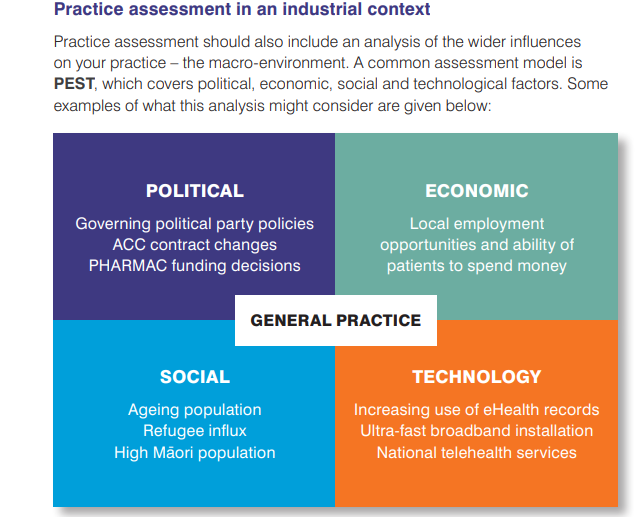
Task: Click "National telehealth services" text
Action: pyautogui.click(x=477, y=452)
